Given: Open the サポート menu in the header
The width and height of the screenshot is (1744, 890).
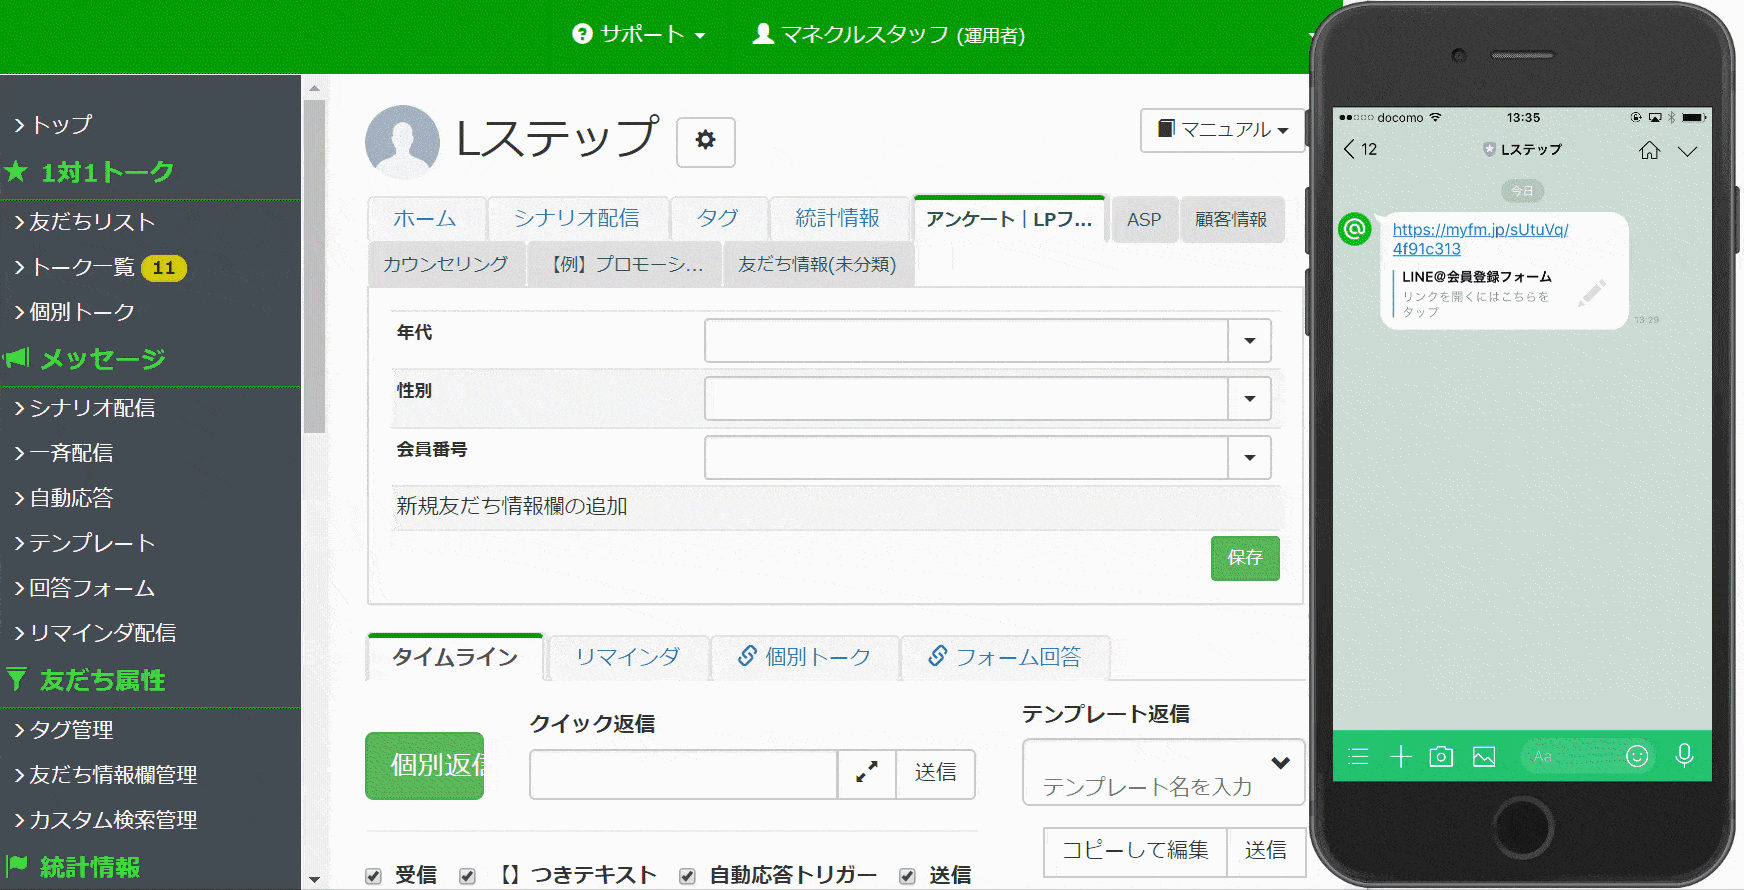Looking at the screenshot, I should tap(639, 35).
